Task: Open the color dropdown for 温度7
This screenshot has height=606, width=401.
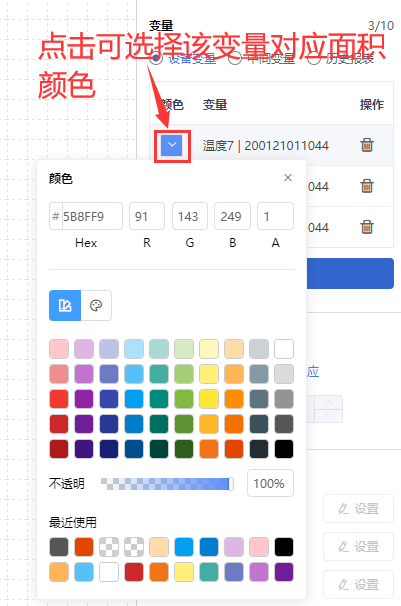Action: pyautogui.click(x=172, y=145)
